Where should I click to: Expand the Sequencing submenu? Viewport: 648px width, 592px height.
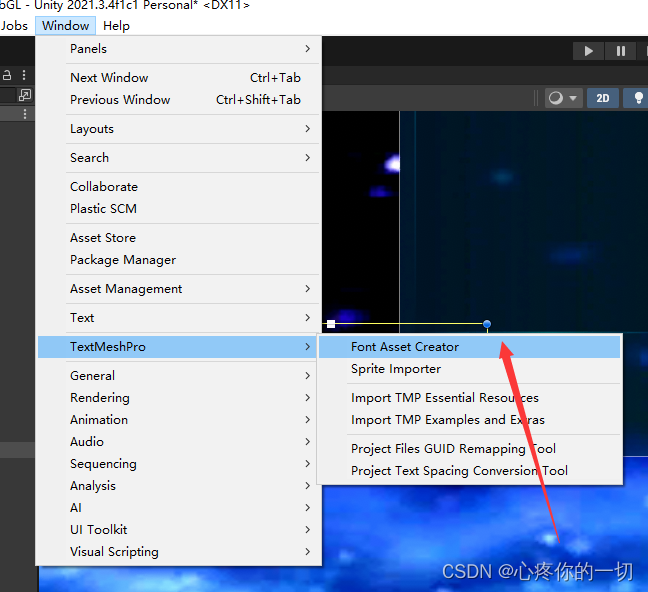[x=179, y=463]
